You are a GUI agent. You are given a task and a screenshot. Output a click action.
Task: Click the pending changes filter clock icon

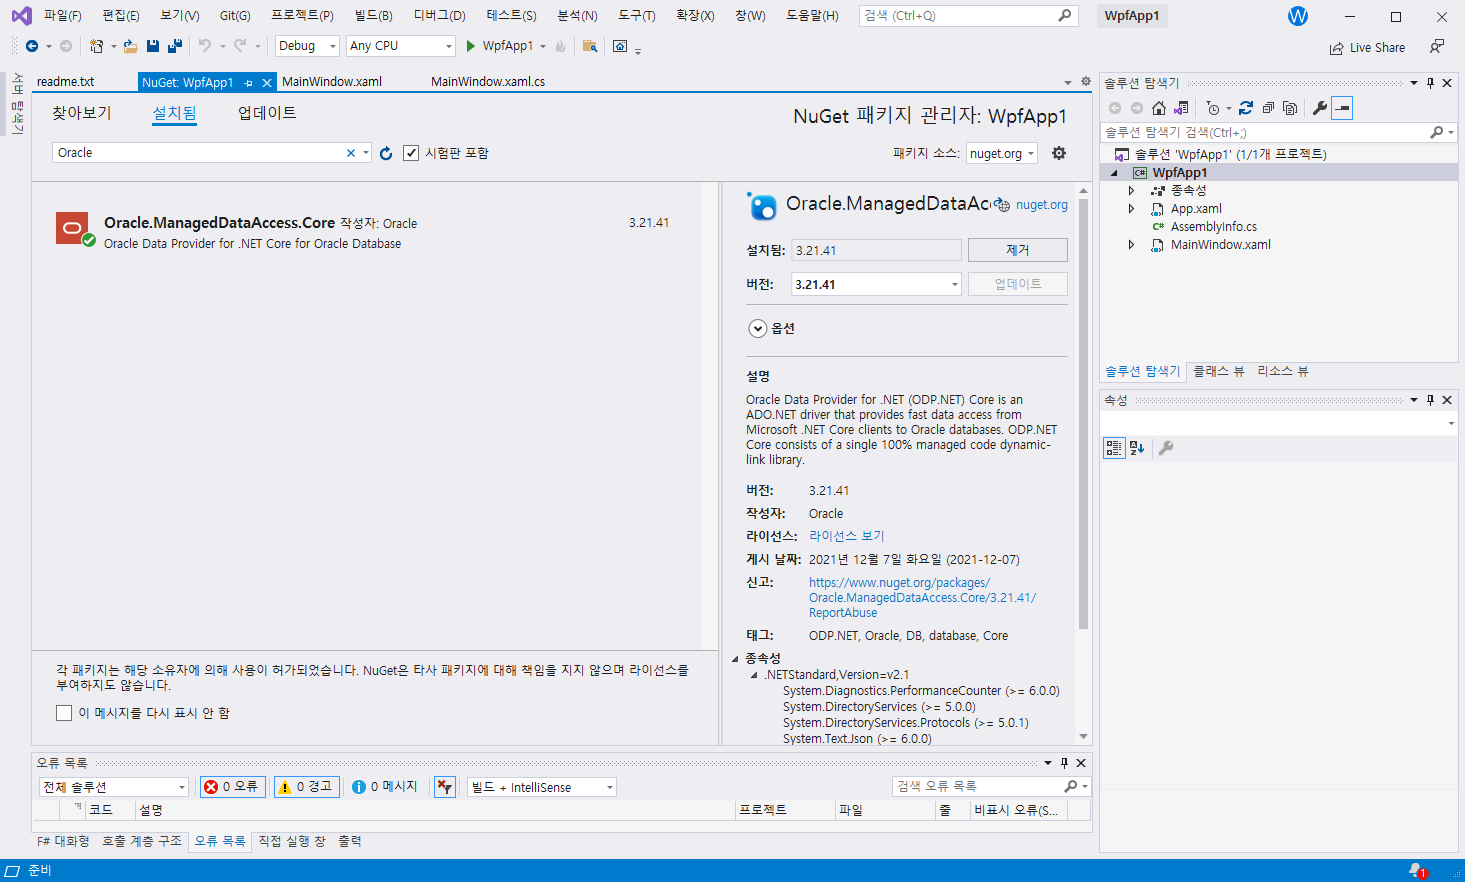coord(1213,108)
